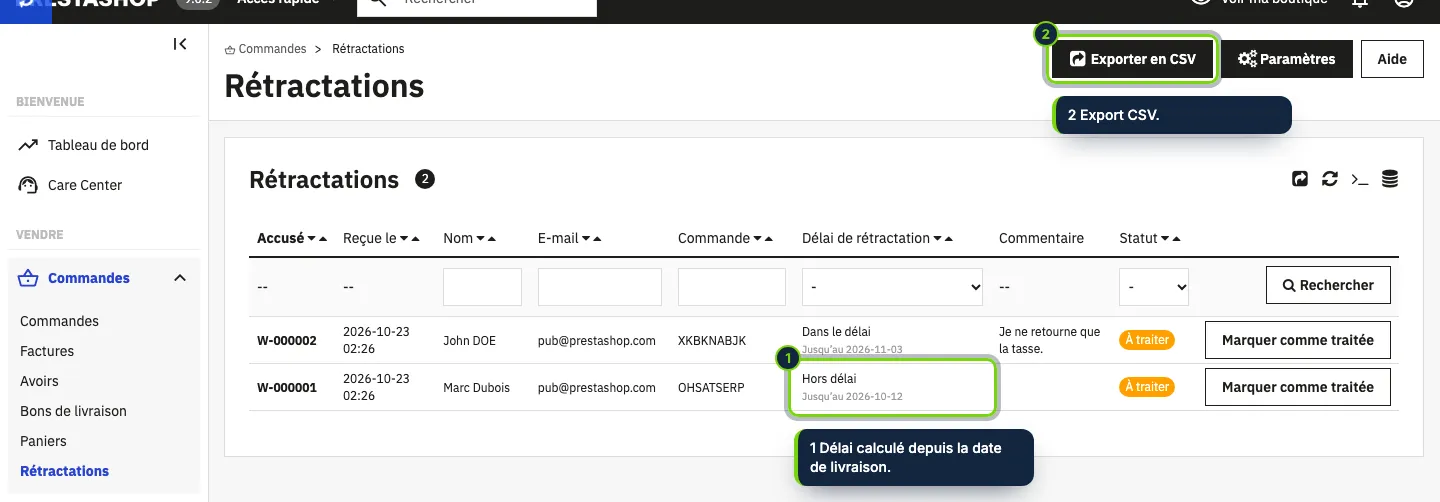Go to Avoirs submenu item
The width and height of the screenshot is (1440, 502).
pyautogui.click(x=39, y=381)
